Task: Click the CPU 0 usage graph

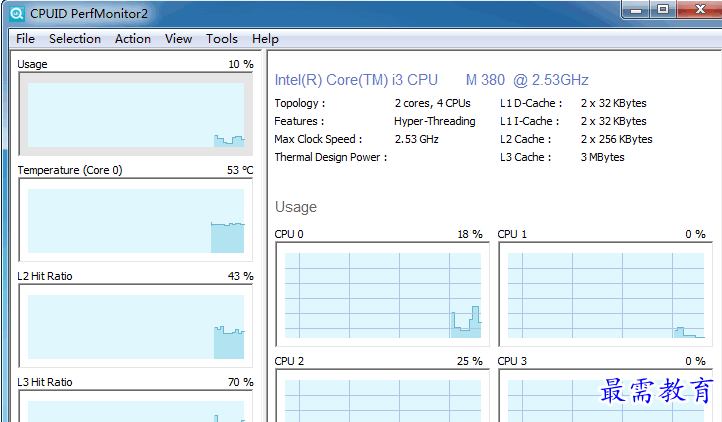Action: 382,294
